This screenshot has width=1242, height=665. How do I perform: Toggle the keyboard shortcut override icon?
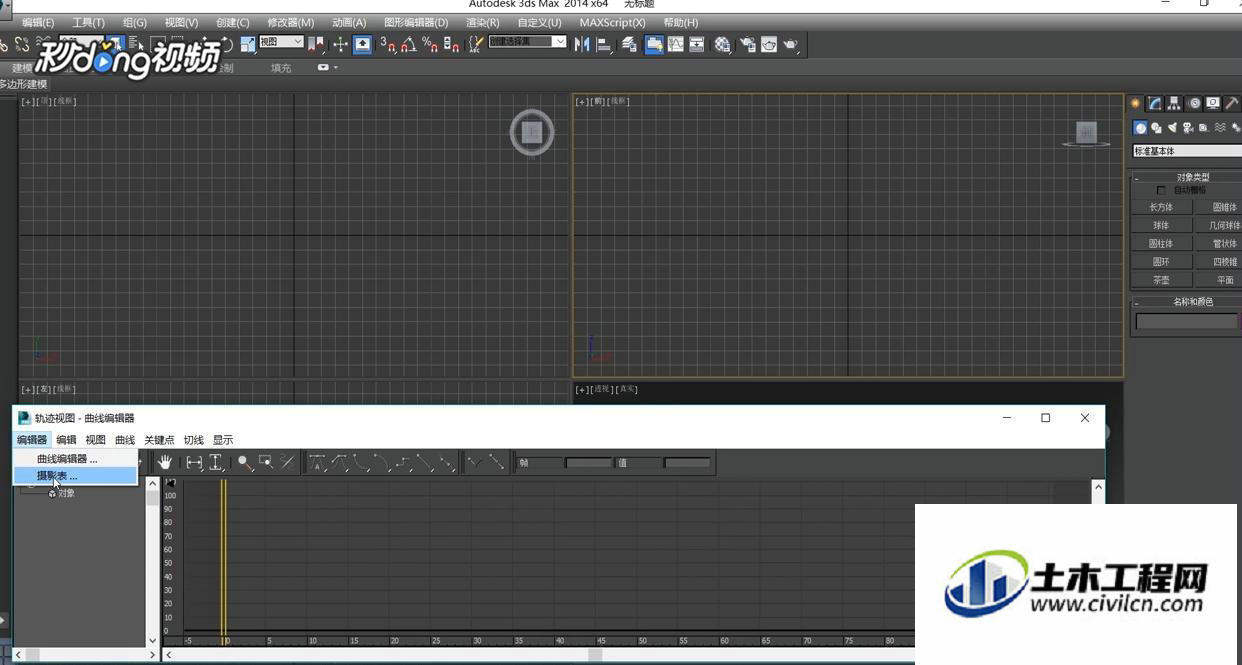click(362, 44)
